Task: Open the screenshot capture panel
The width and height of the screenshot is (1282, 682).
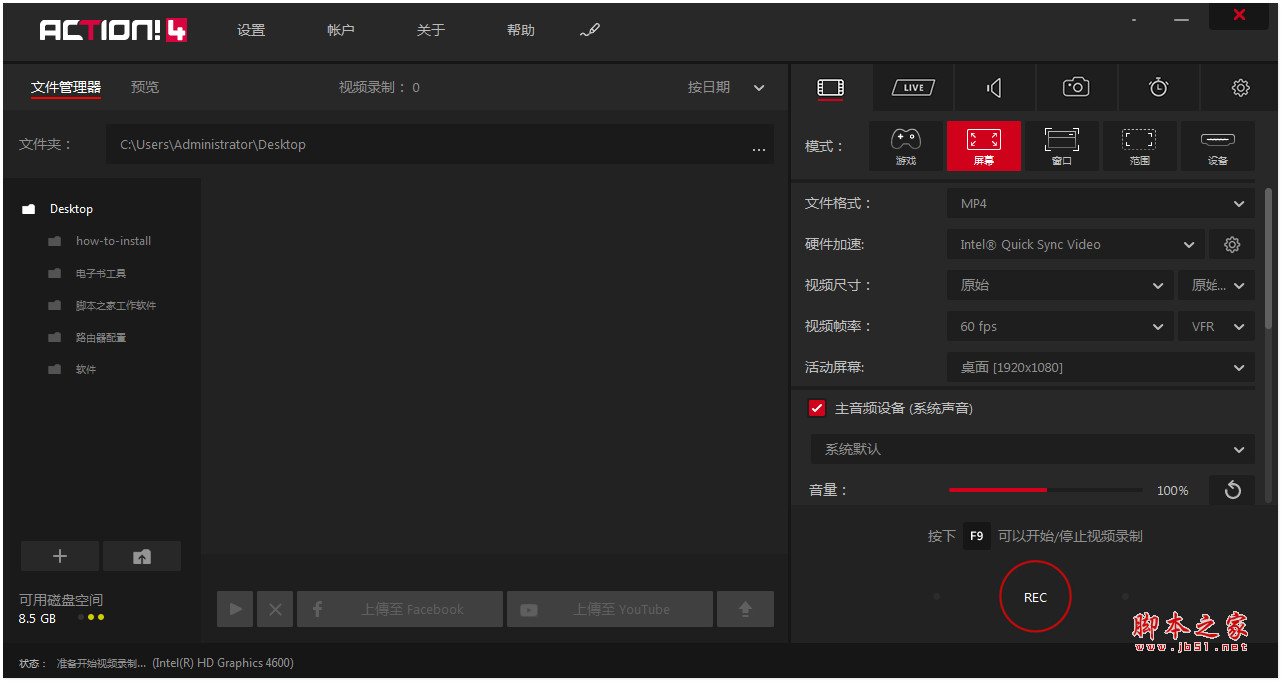Action: [x=1076, y=87]
